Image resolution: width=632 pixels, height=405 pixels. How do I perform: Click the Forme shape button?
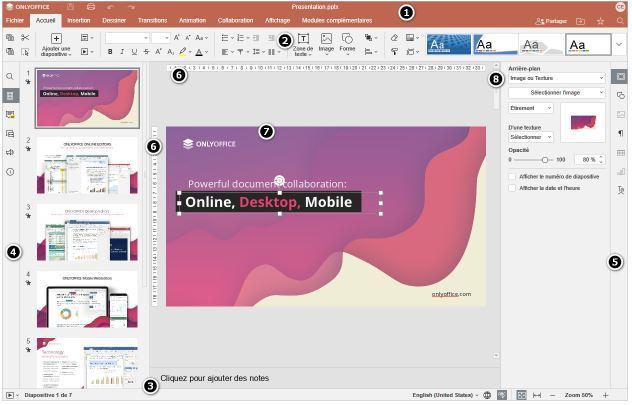pyautogui.click(x=347, y=44)
